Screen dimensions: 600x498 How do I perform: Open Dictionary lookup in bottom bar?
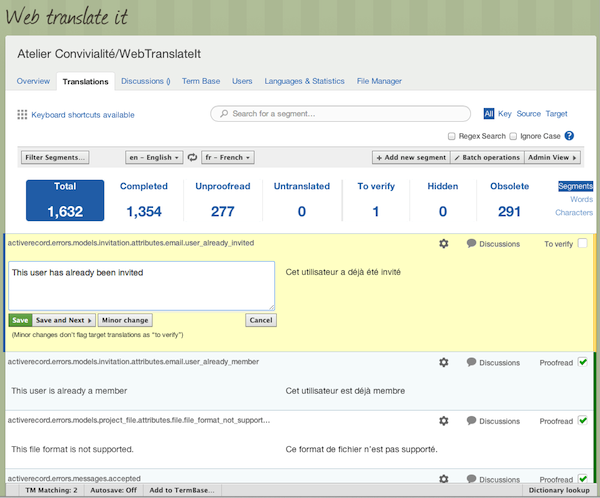559,490
